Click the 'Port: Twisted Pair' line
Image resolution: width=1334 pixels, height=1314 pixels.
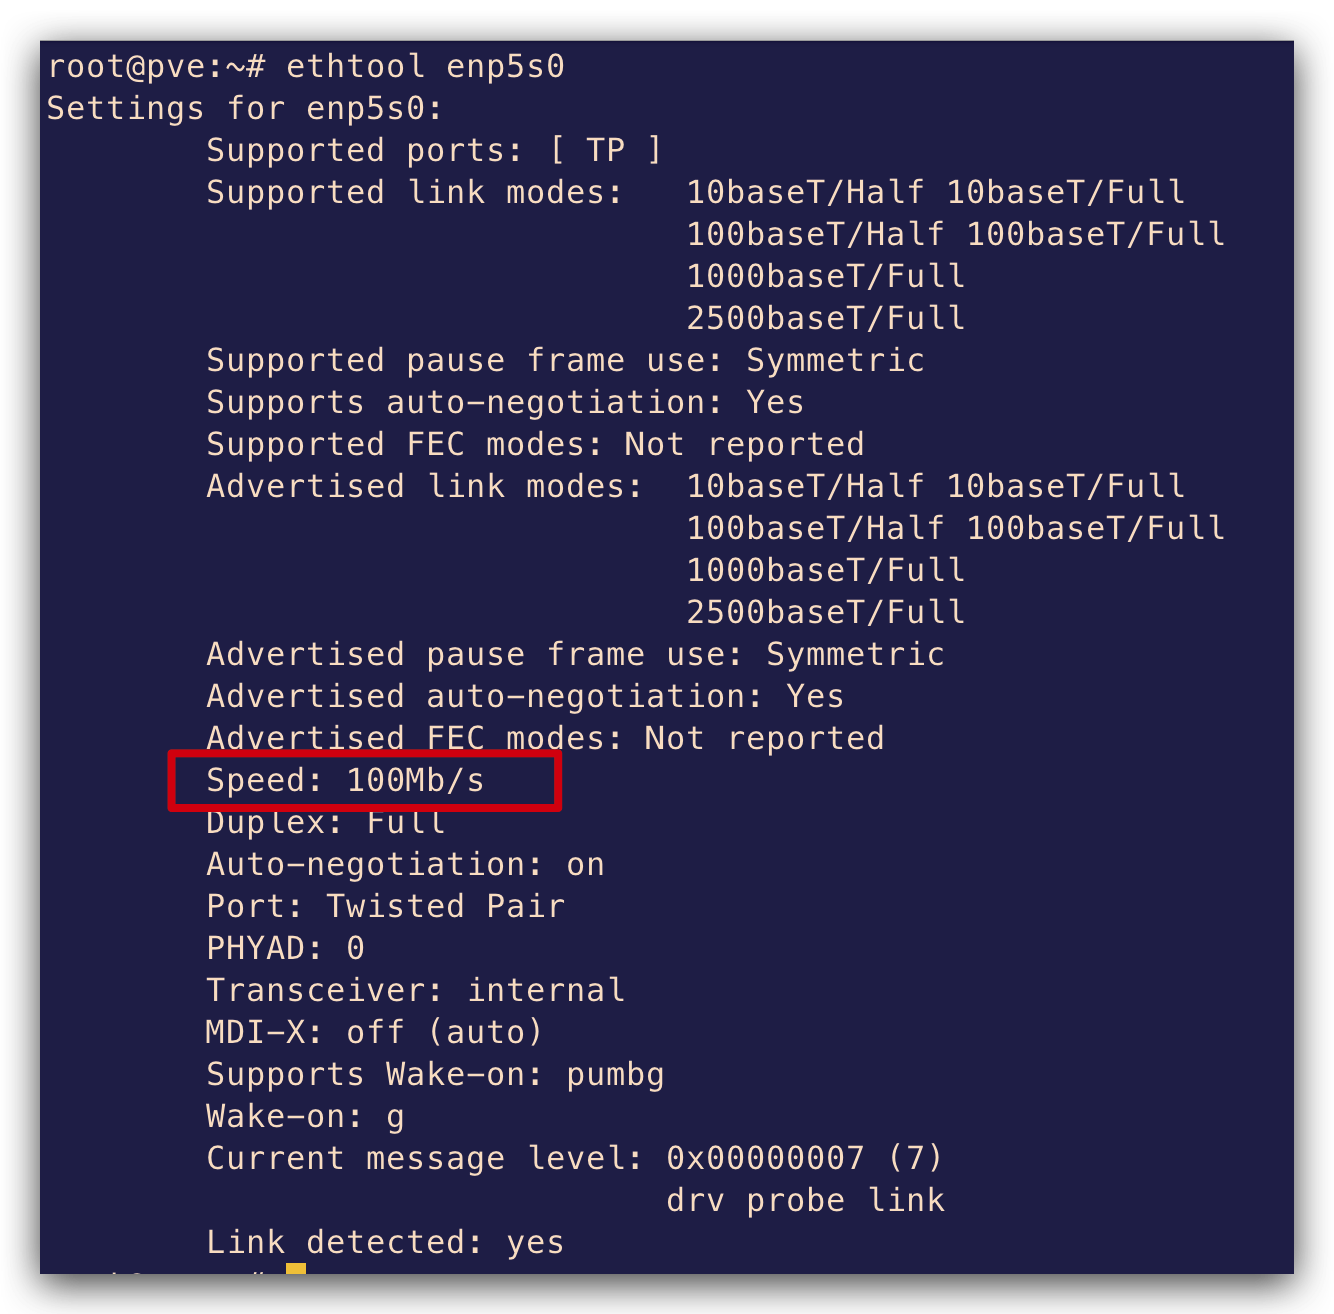pyautogui.click(x=386, y=906)
